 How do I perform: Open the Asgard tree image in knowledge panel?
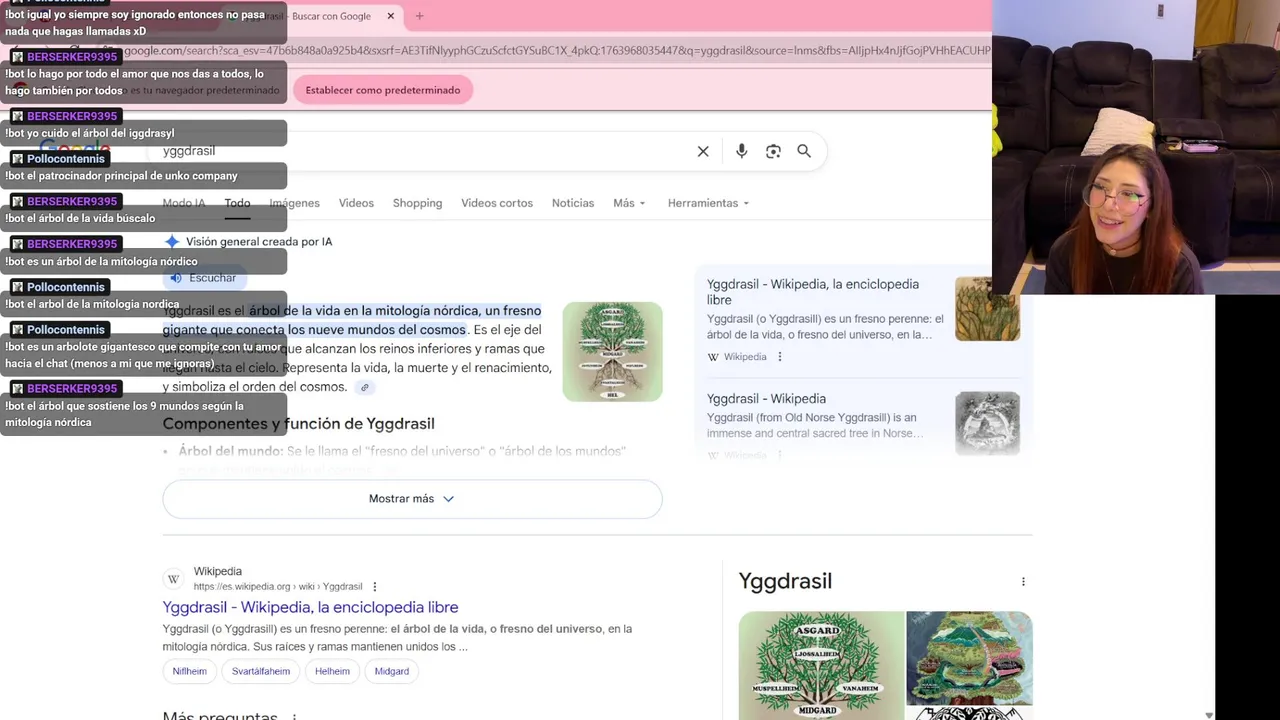821,665
